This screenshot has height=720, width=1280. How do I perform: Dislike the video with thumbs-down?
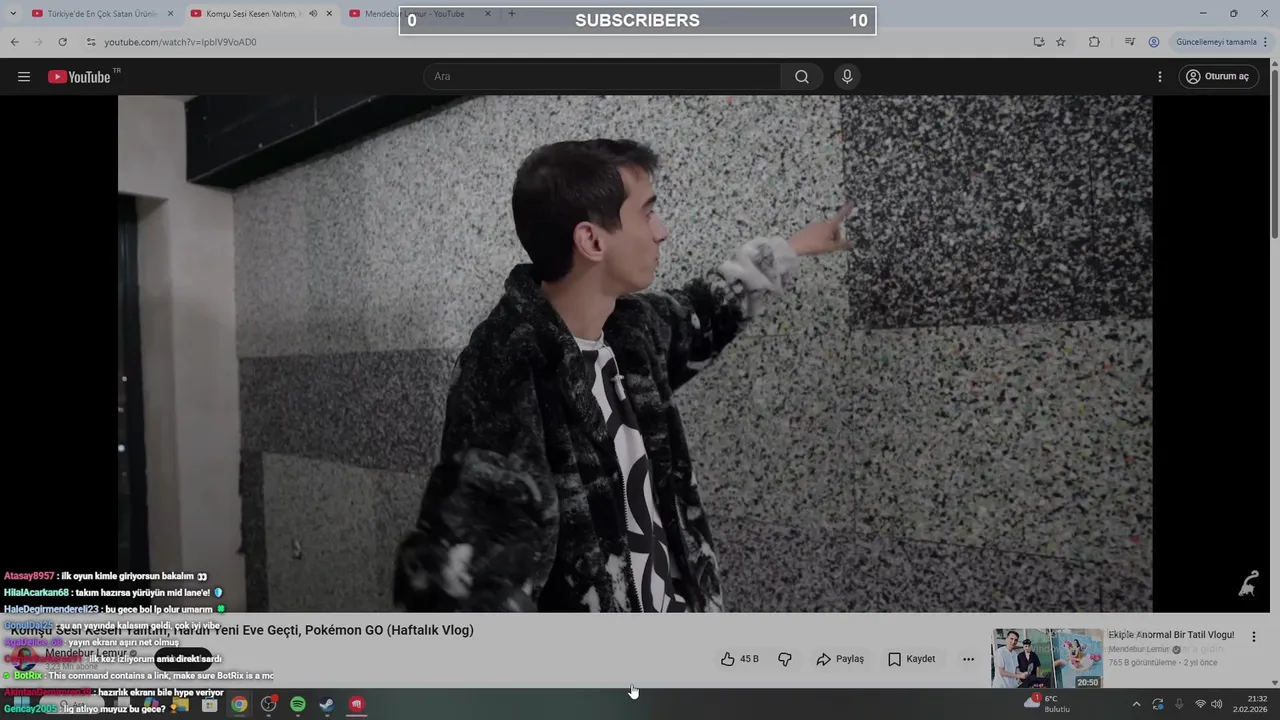[785, 659]
